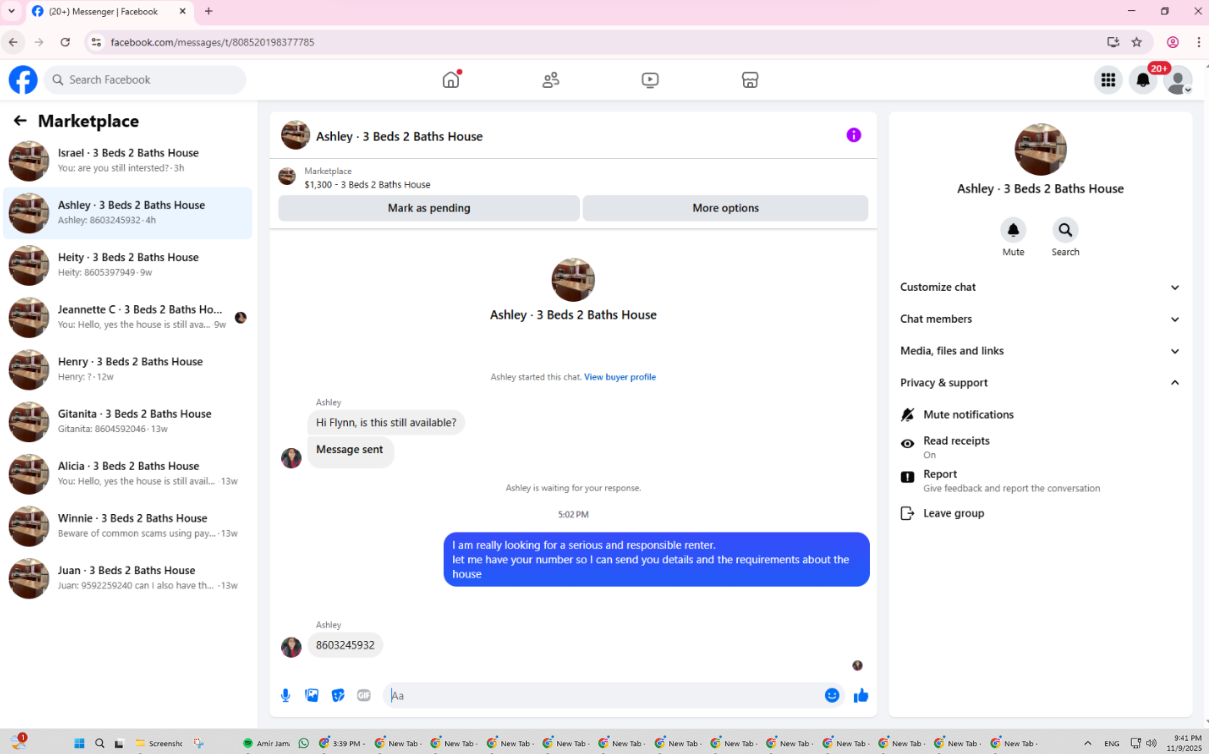Open the emoji picker
The height and width of the screenshot is (754, 1209).
tap(832, 695)
